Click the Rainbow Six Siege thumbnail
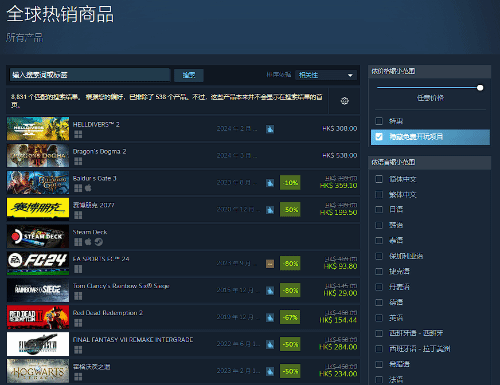Viewport: 500px width, 385px height. click(38, 290)
